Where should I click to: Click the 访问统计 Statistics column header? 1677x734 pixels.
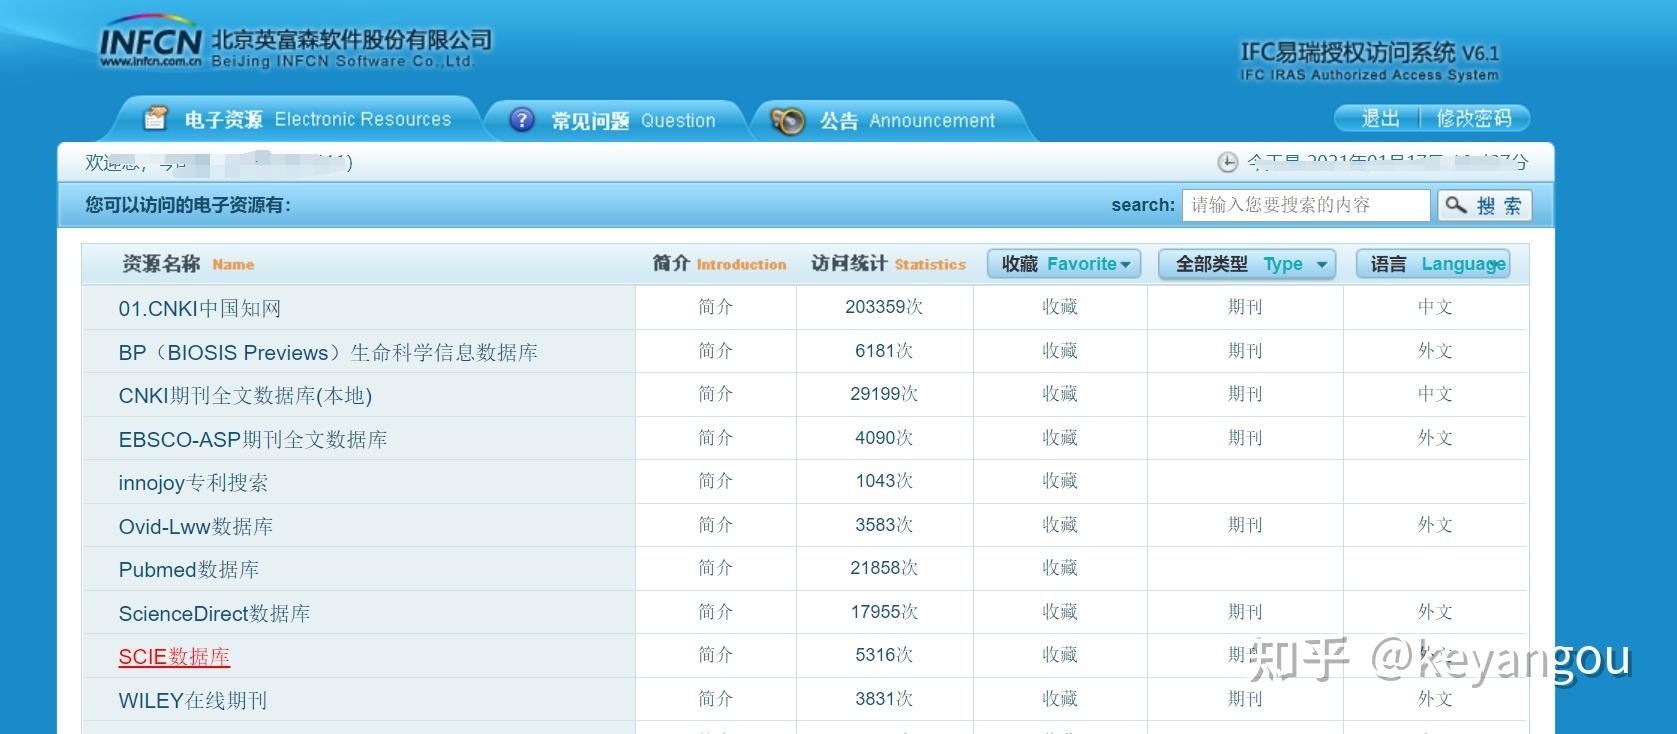(888, 264)
